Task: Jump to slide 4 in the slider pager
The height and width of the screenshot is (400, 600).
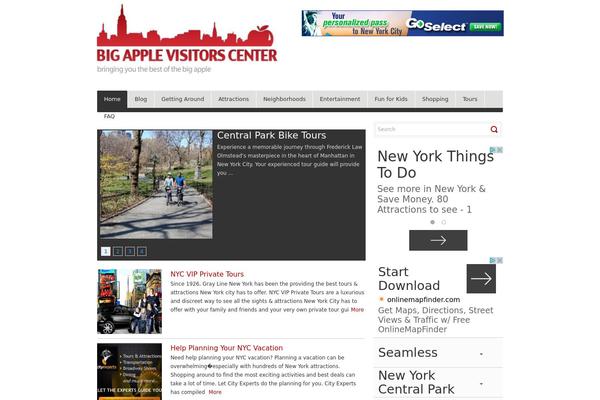Action: click(142, 251)
